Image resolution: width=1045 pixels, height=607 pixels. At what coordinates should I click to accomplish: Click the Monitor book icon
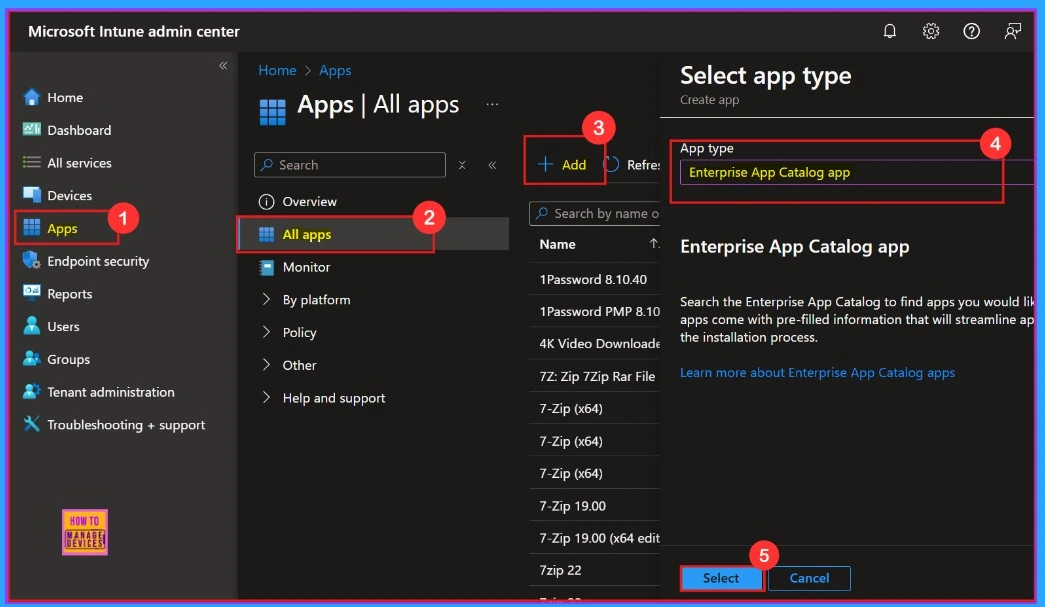pyautogui.click(x=266, y=267)
